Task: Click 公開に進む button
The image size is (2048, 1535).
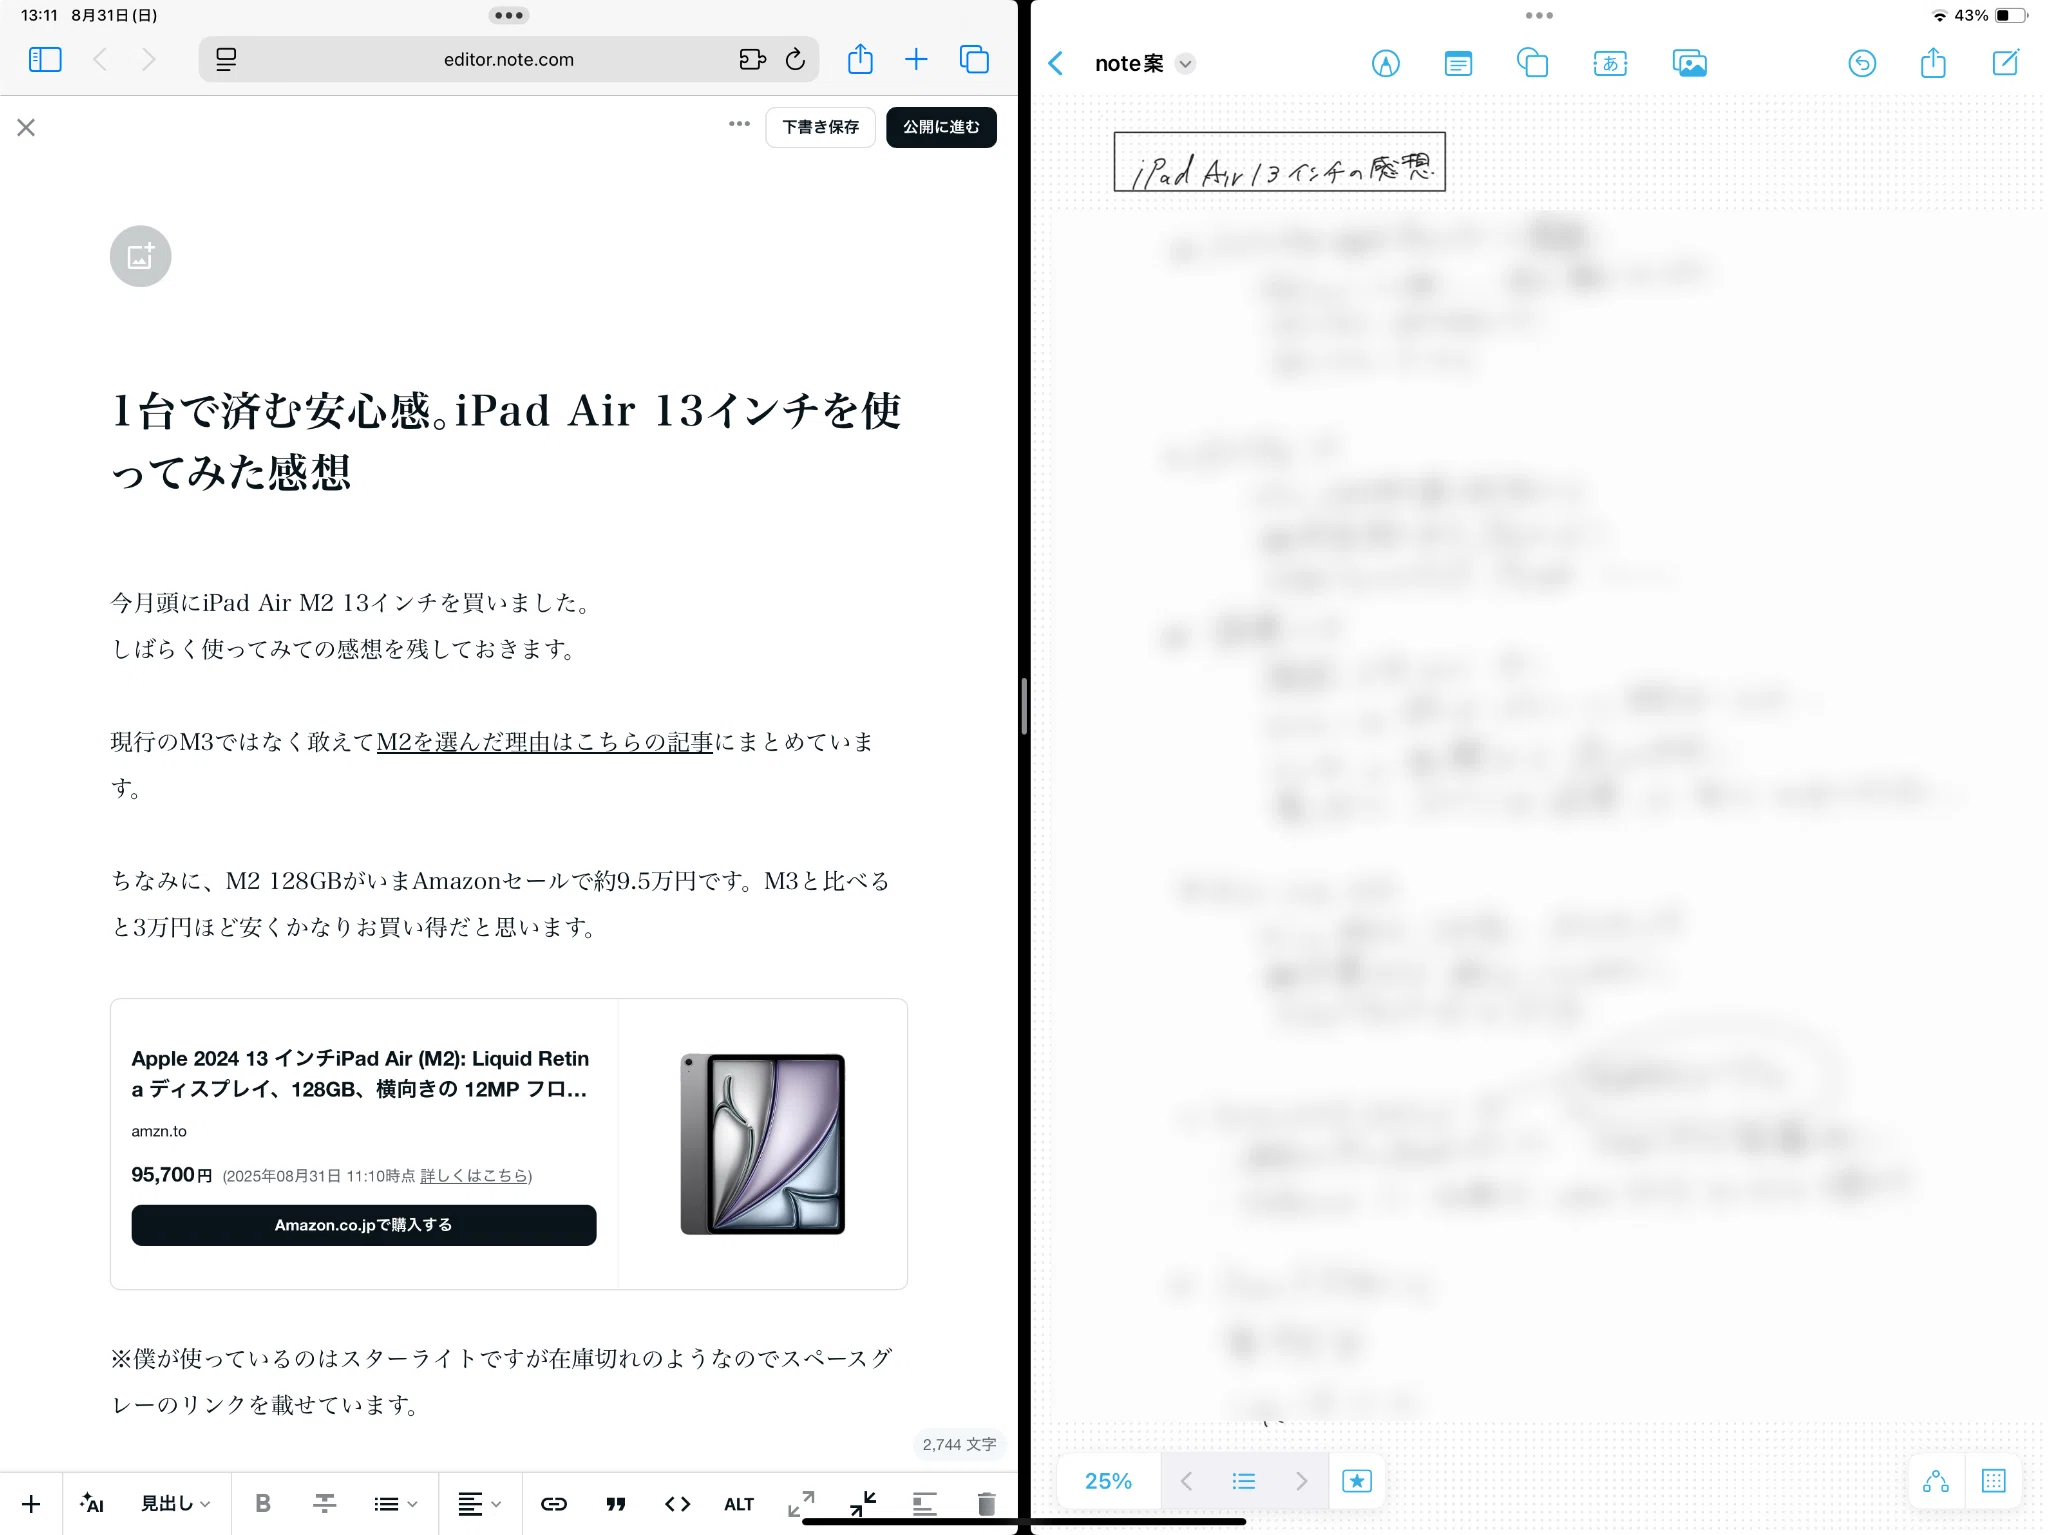Action: (941, 127)
